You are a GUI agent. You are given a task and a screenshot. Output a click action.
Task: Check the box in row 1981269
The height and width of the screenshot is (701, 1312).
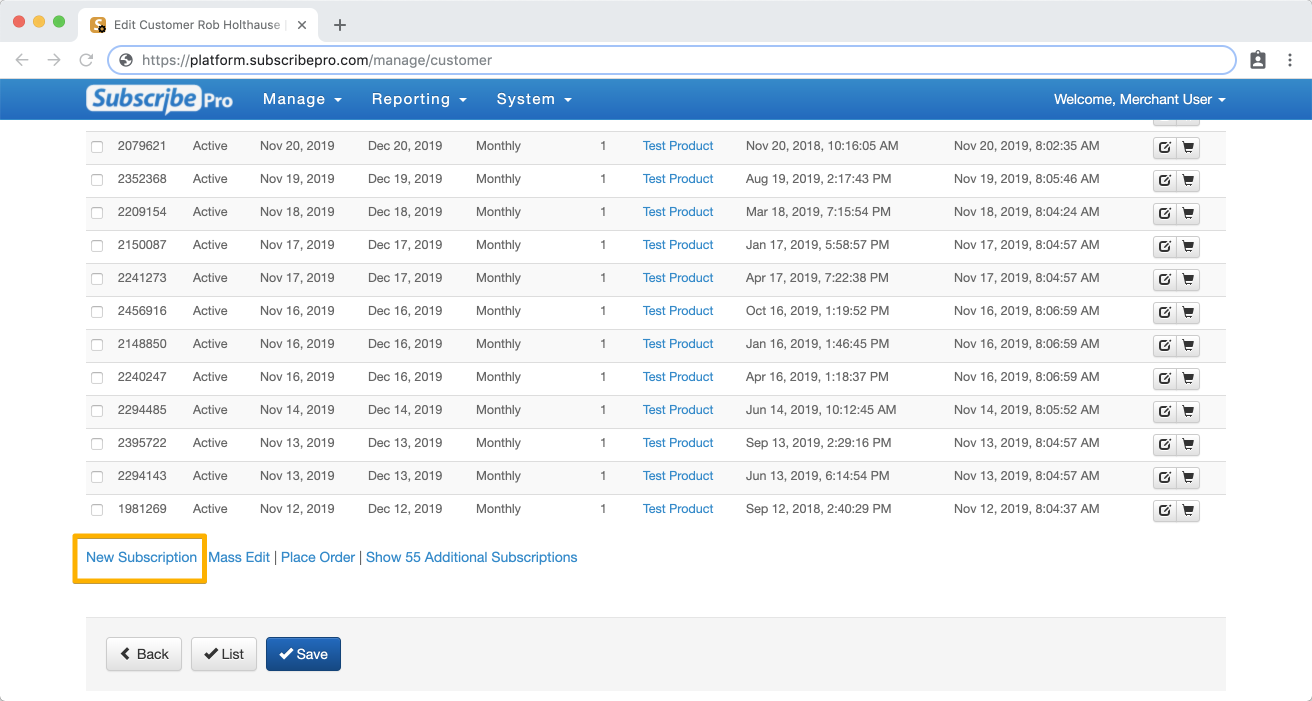click(x=97, y=510)
